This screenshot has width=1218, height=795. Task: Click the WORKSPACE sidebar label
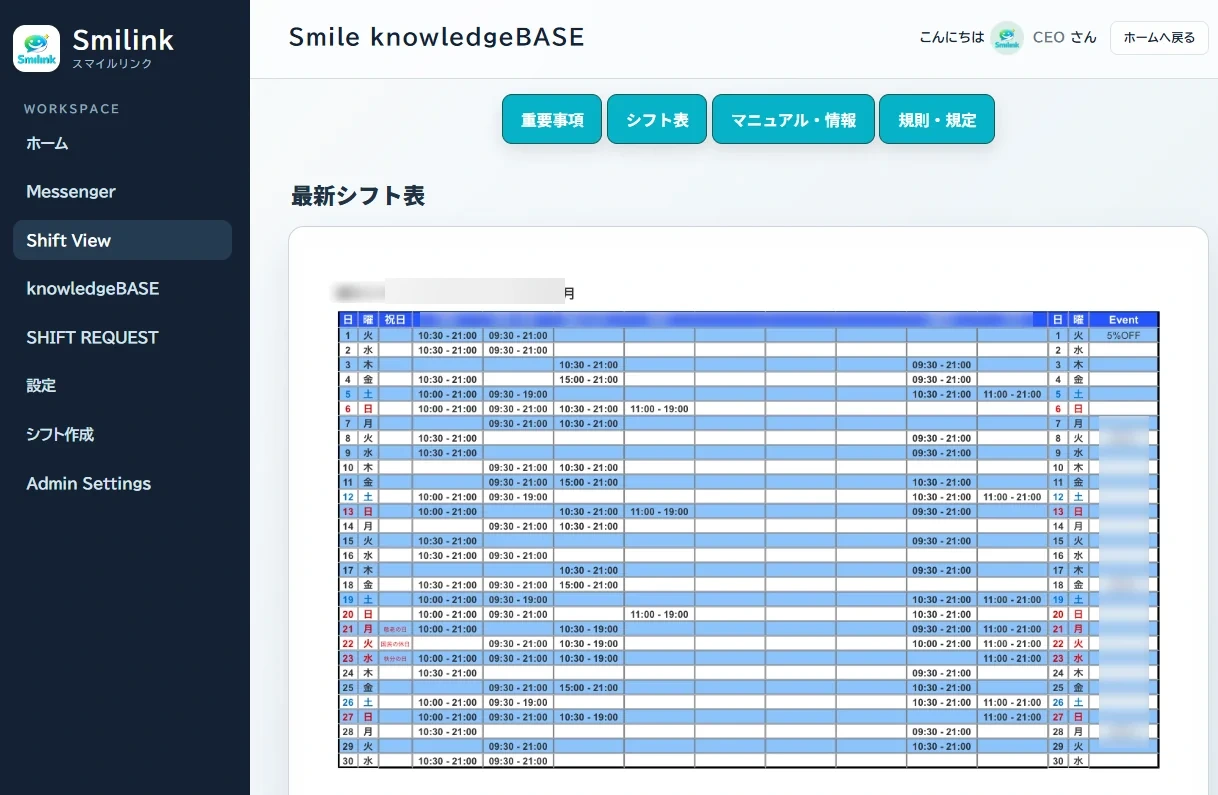click(x=72, y=109)
